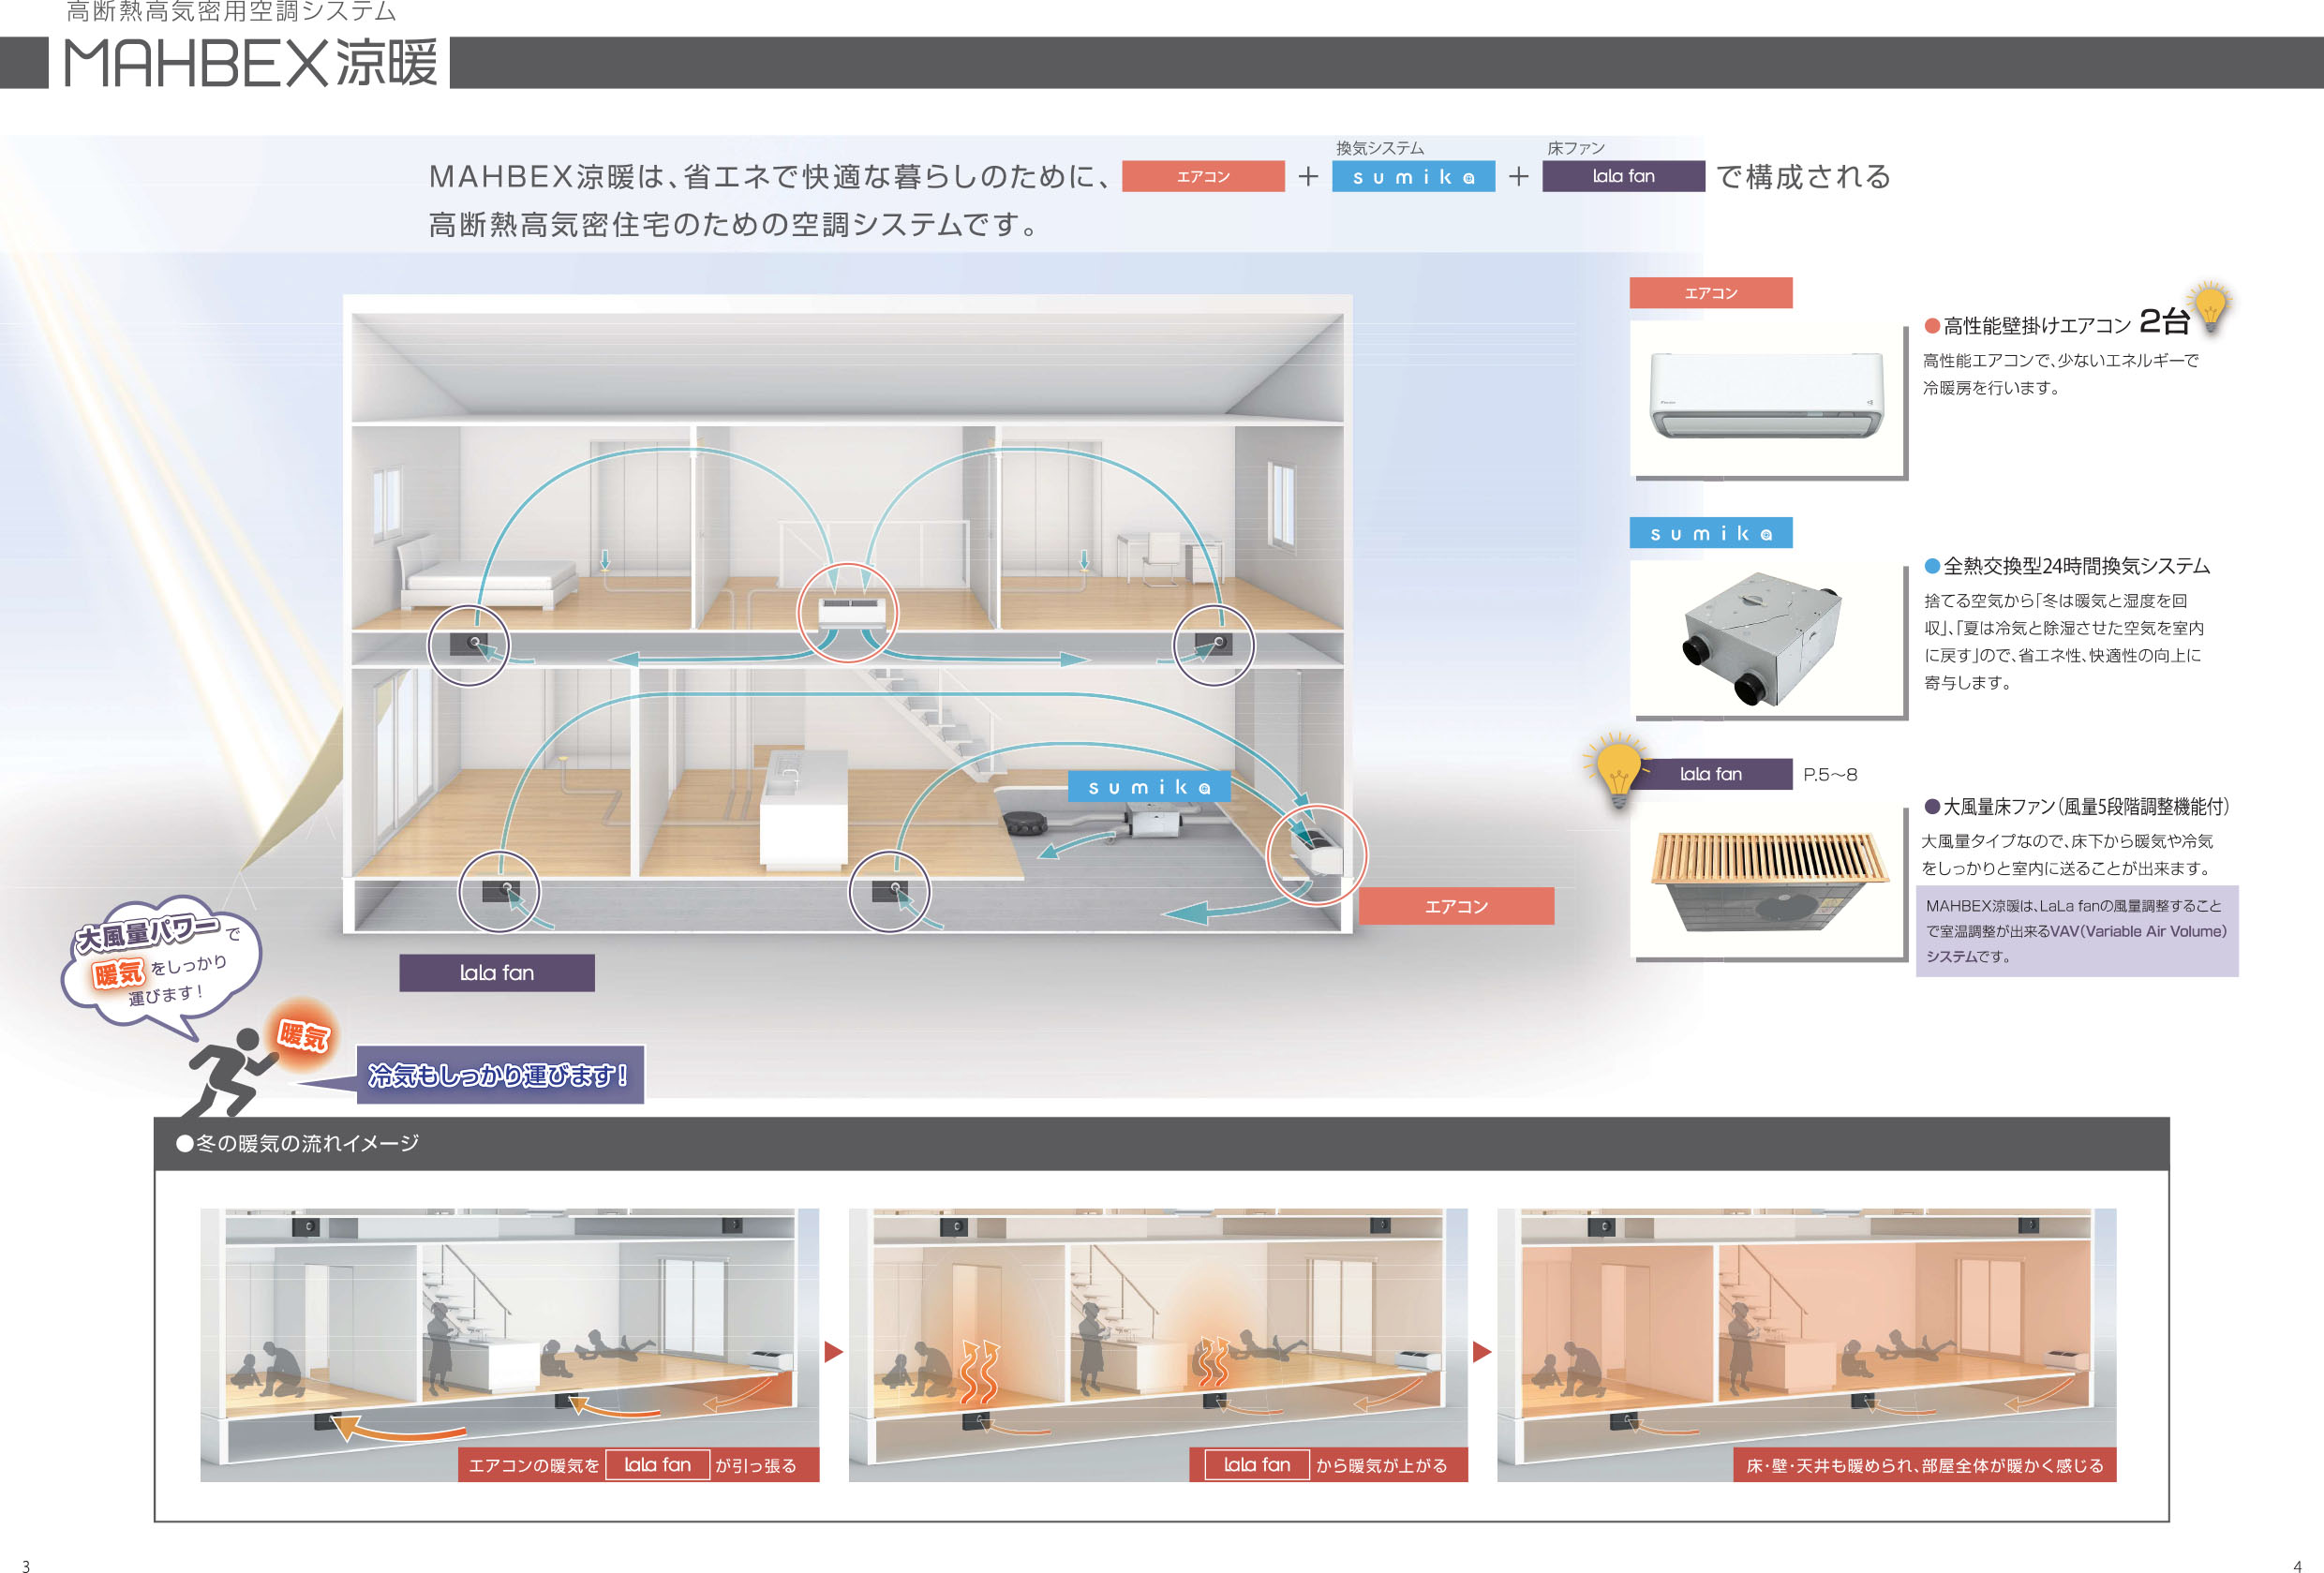Click the red arrow after the second winter image

coord(1482,1352)
